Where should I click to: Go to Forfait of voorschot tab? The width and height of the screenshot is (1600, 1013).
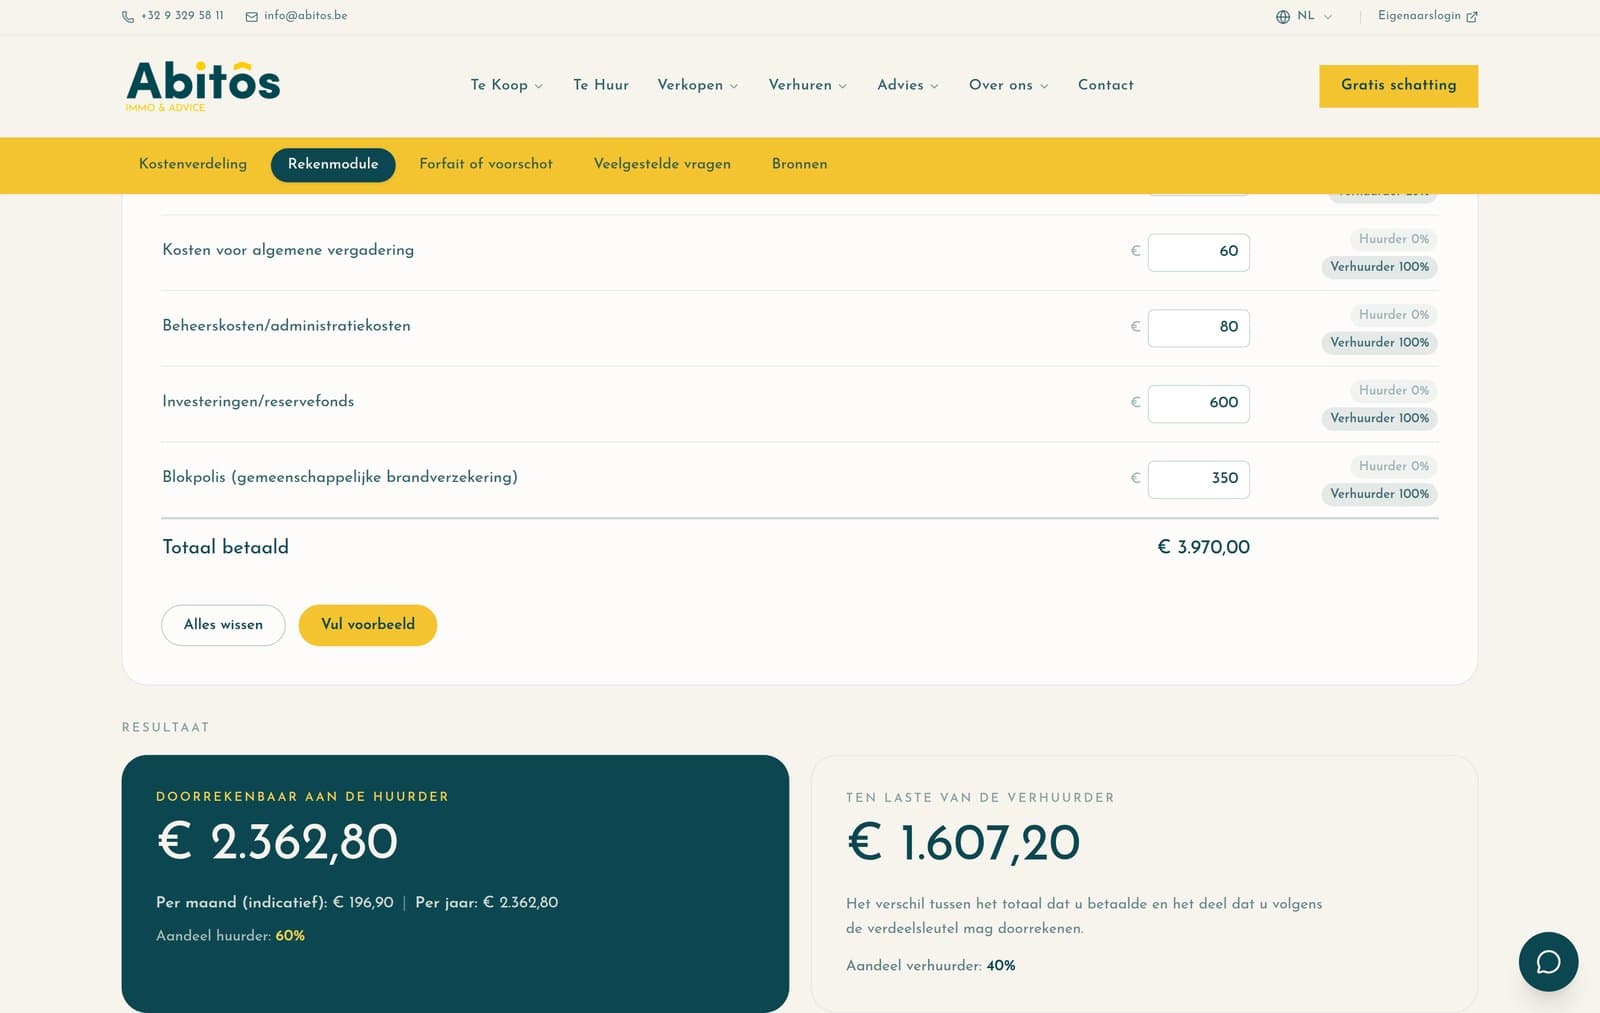click(x=486, y=164)
